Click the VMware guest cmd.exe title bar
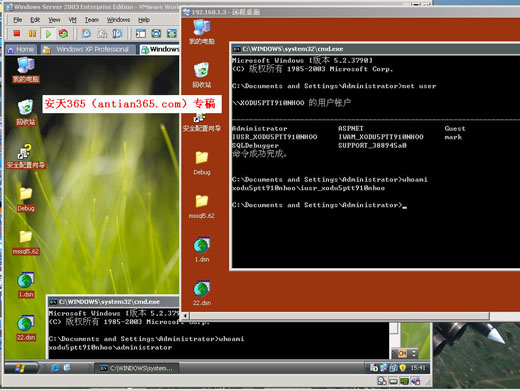This screenshot has height=391, width=520. tap(113, 302)
